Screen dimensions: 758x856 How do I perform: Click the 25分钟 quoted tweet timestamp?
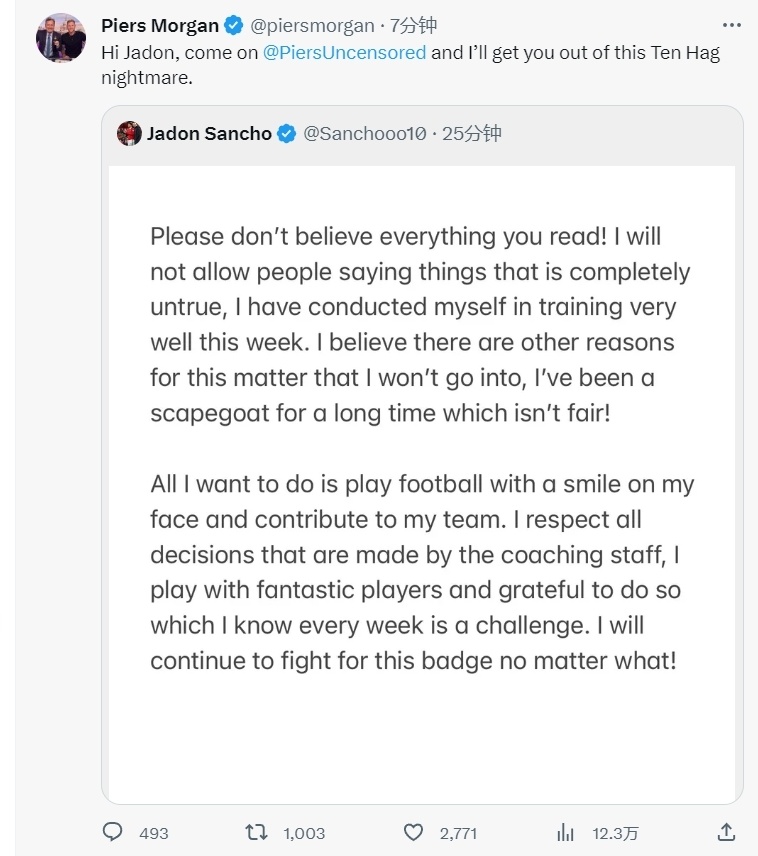(x=472, y=134)
